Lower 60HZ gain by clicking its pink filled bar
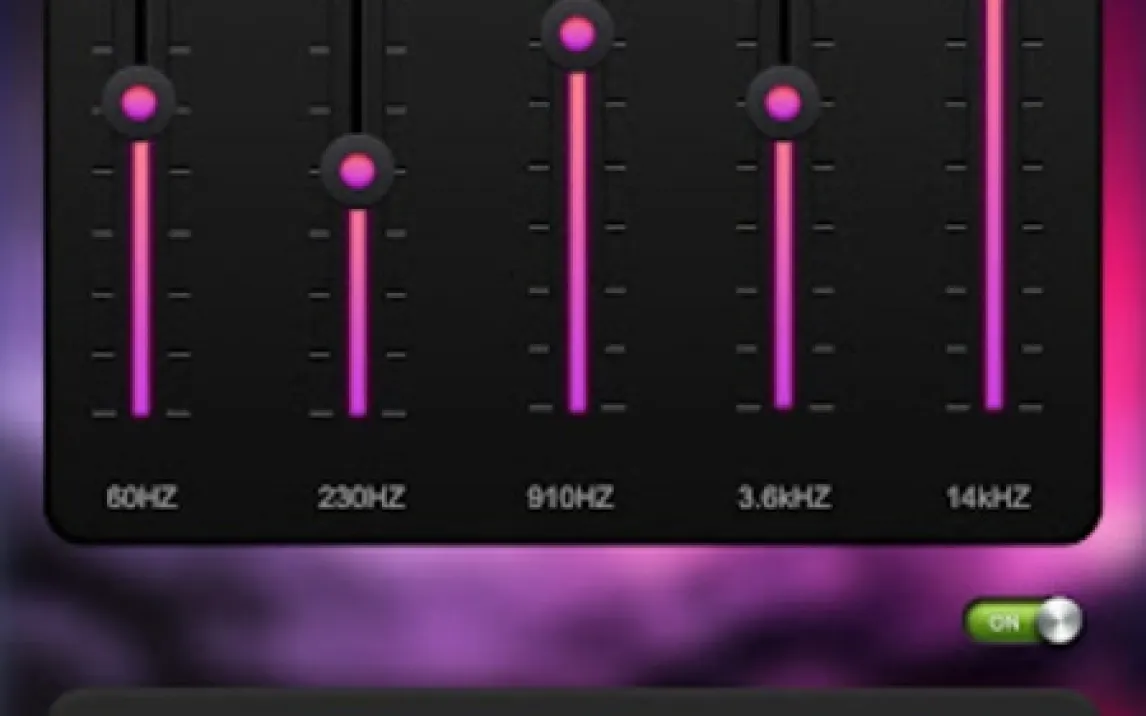 click(x=140, y=279)
